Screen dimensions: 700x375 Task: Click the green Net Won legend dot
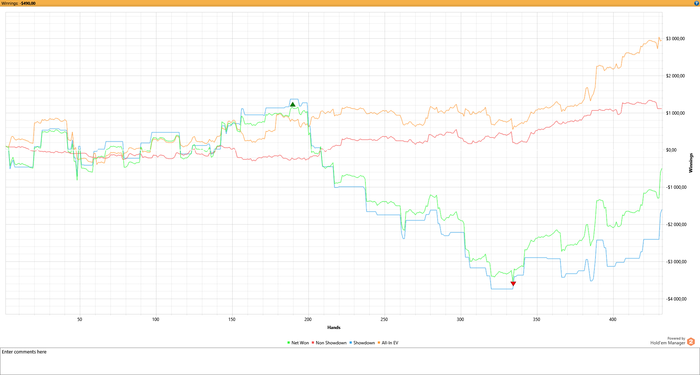[x=289, y=343]
